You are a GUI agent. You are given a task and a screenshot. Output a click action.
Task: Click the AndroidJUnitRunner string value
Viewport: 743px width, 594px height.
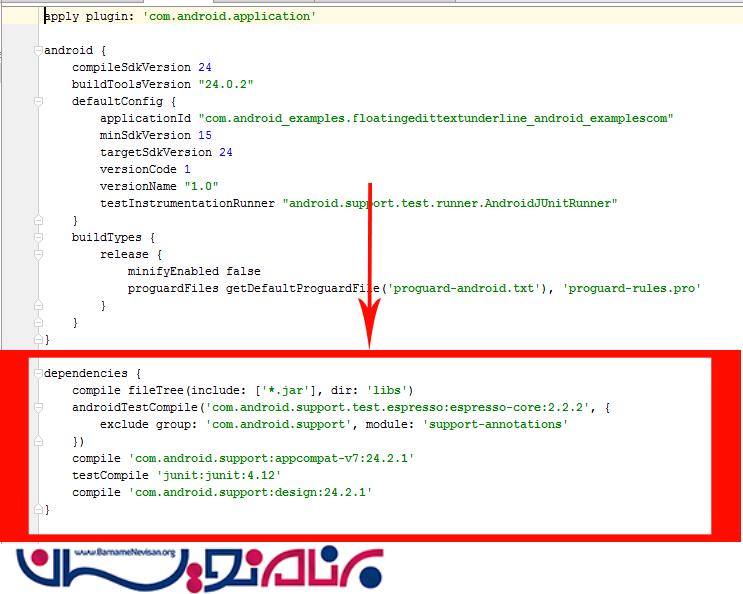pyautogui.click(x=450, y=204)
